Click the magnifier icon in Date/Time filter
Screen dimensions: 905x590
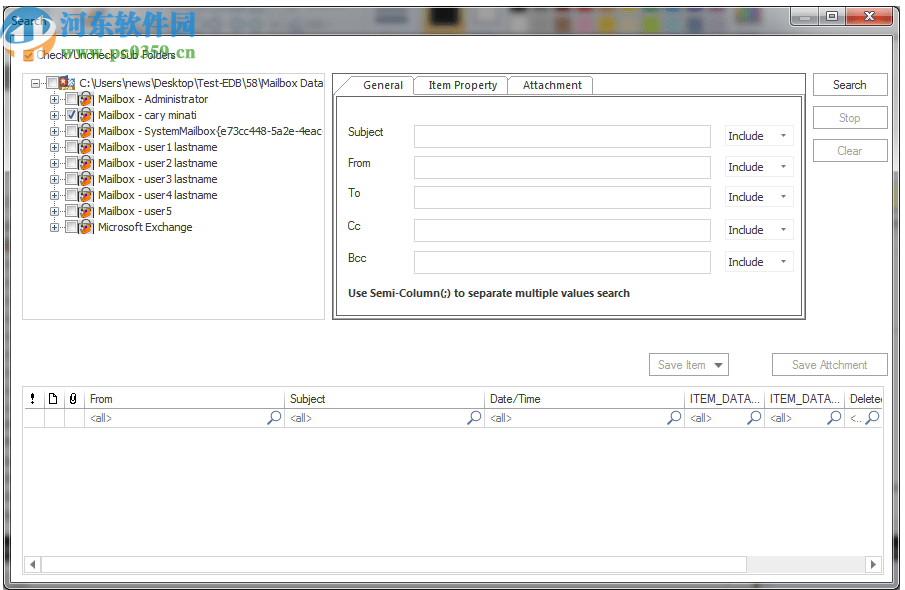click(673, 418)
